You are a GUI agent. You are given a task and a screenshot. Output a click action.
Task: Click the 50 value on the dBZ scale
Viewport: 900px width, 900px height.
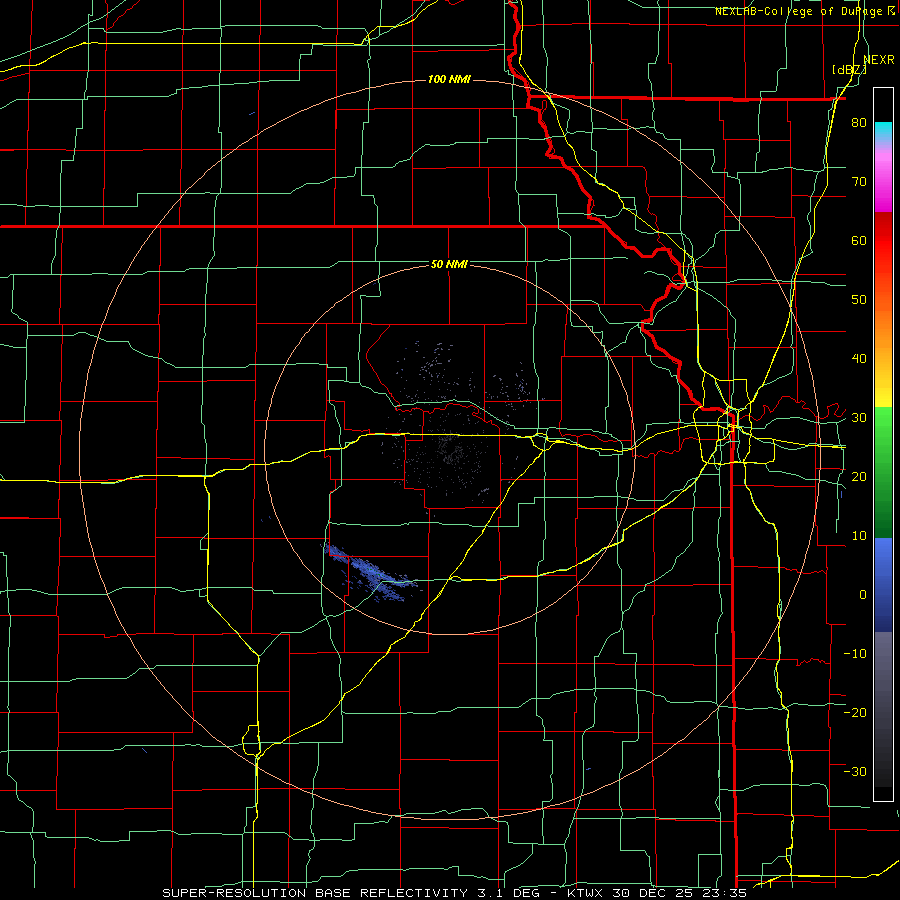point(859,300)
